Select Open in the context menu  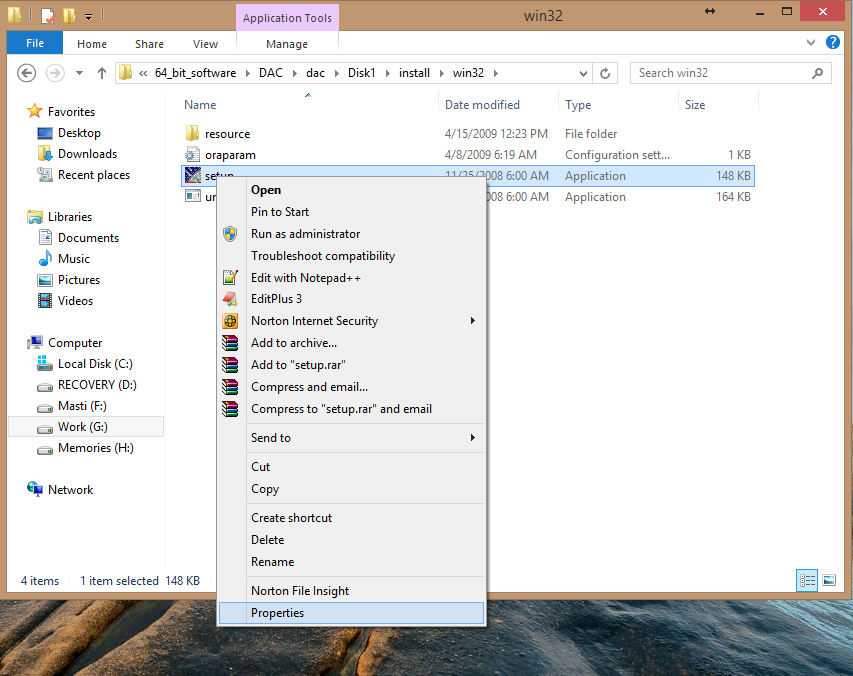[351, 190]
